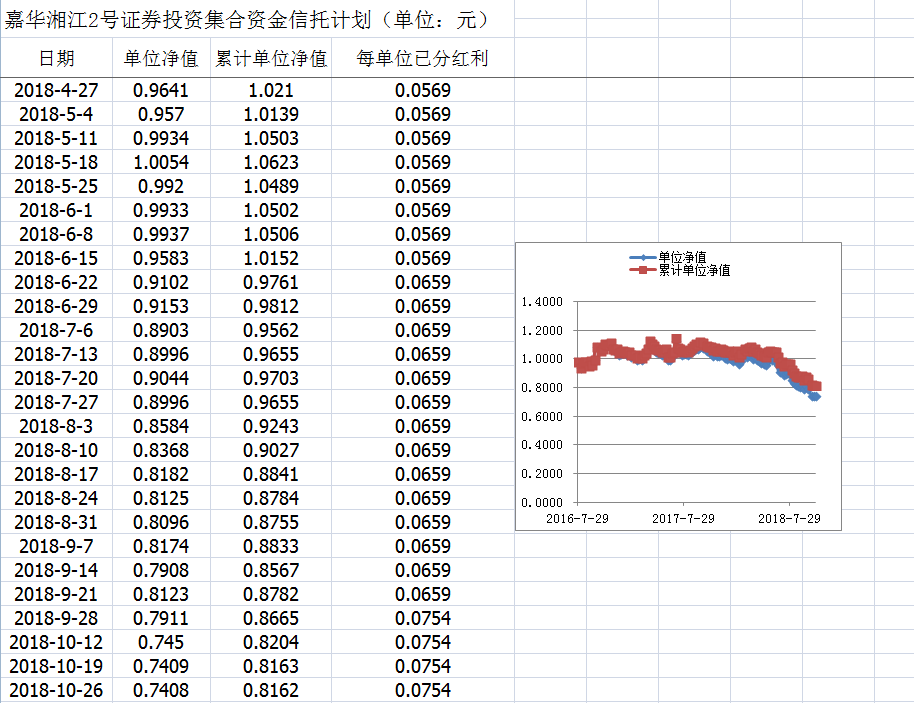
Task: Click the cell with value 0.9044
Action: click(161, 377)
